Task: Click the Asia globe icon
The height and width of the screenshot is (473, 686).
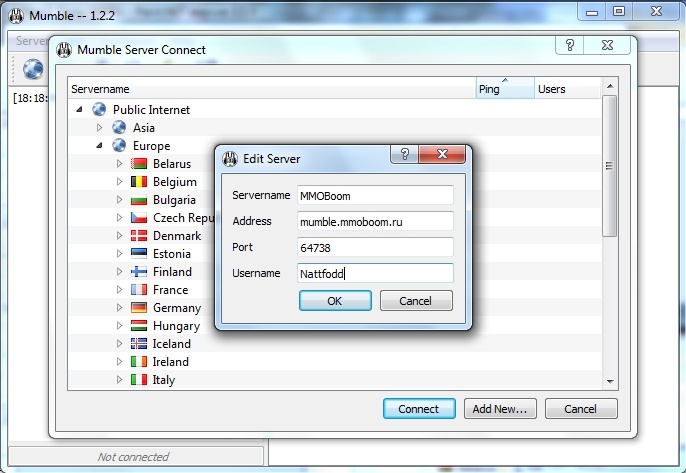Action: pyautogui.click(x=119, y=127)
